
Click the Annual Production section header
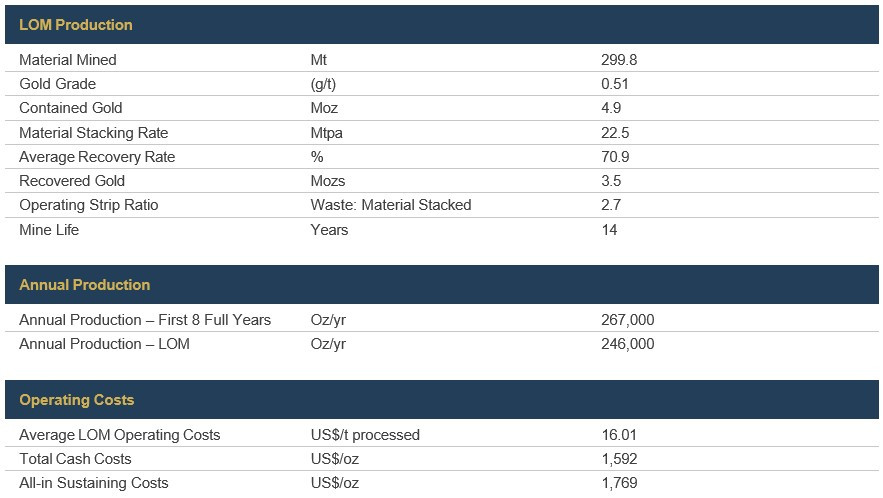coord(85,285)
